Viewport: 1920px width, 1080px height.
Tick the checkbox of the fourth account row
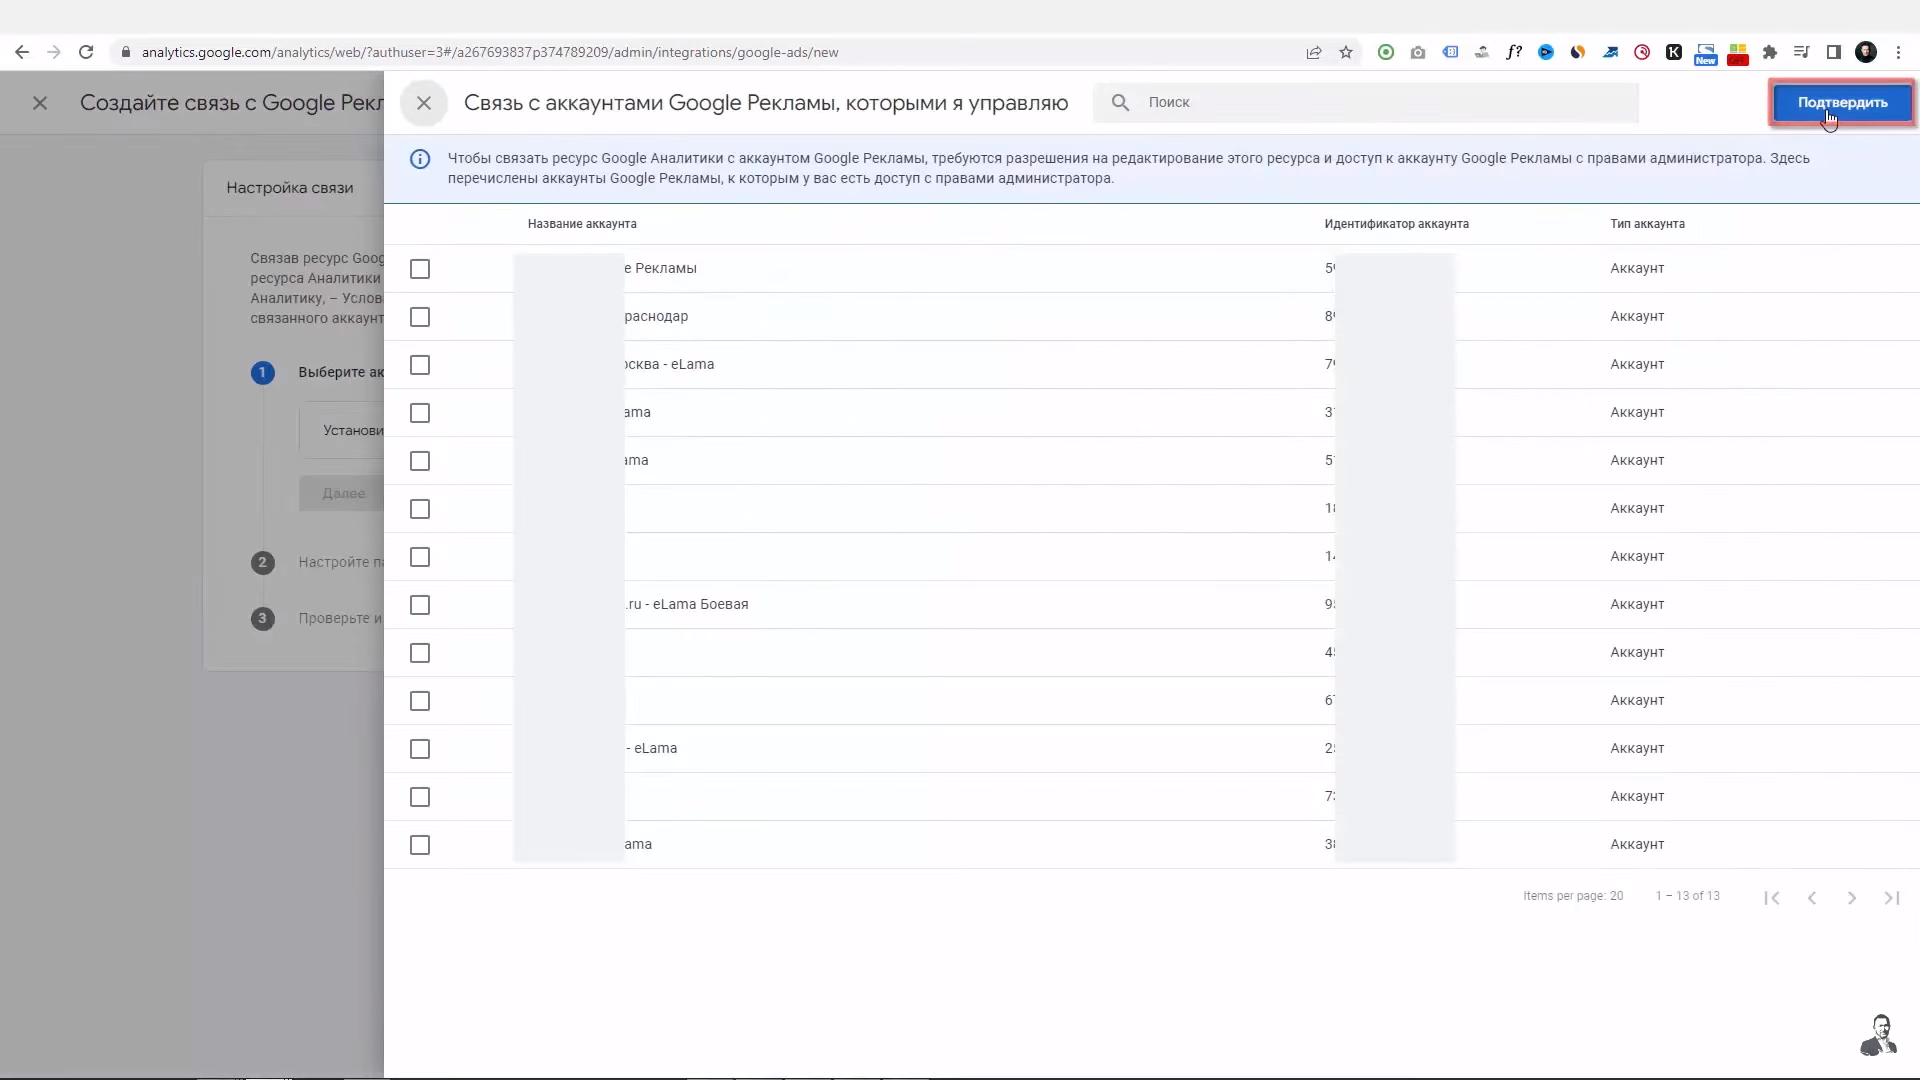[420, 413]
